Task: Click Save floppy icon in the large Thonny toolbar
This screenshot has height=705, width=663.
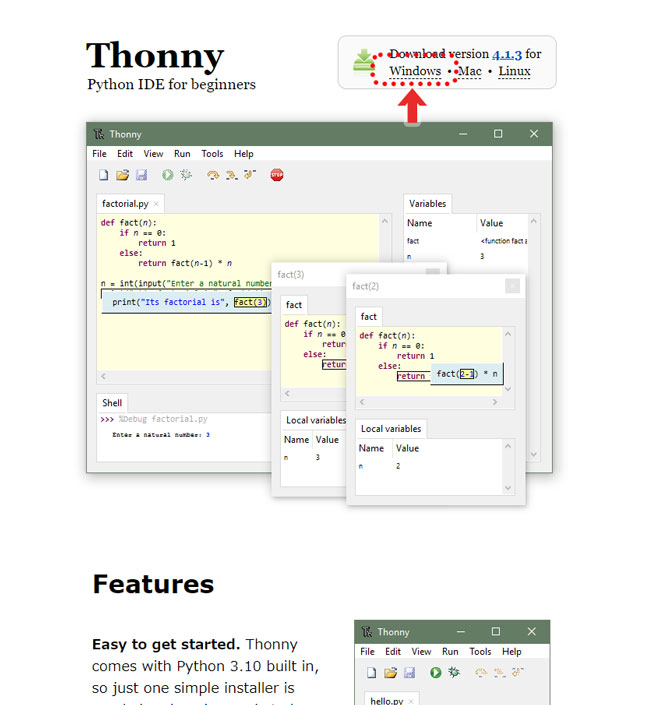Action: pyautogui.click(x=142, y=175)
